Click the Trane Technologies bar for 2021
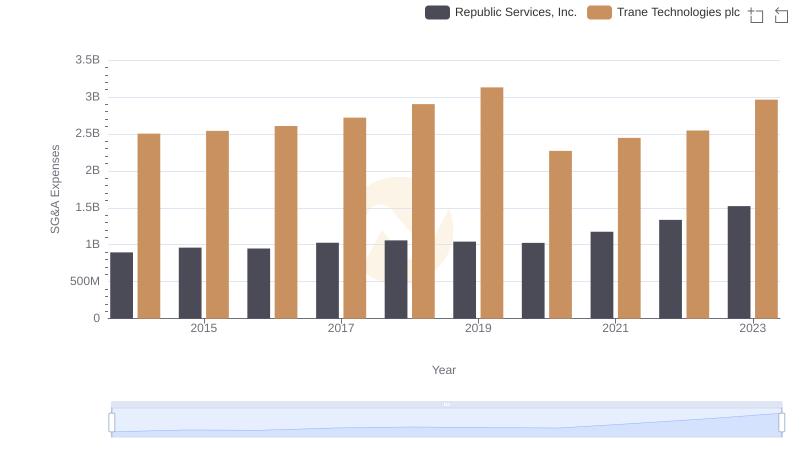The height and width of the screenshot is (461, 800). [629, 228]
